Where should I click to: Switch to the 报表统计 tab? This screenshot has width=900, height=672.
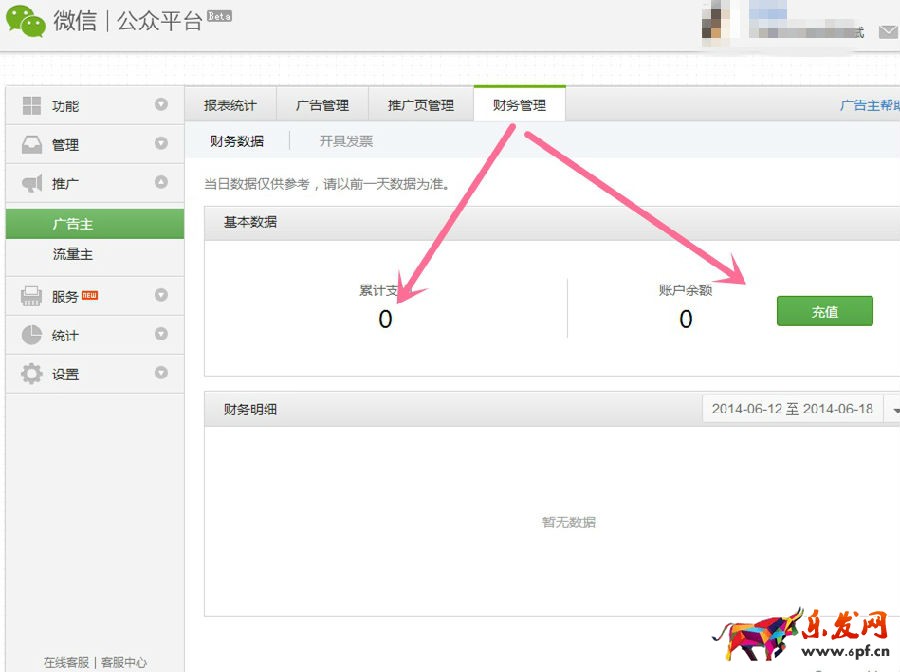point(230,105)
